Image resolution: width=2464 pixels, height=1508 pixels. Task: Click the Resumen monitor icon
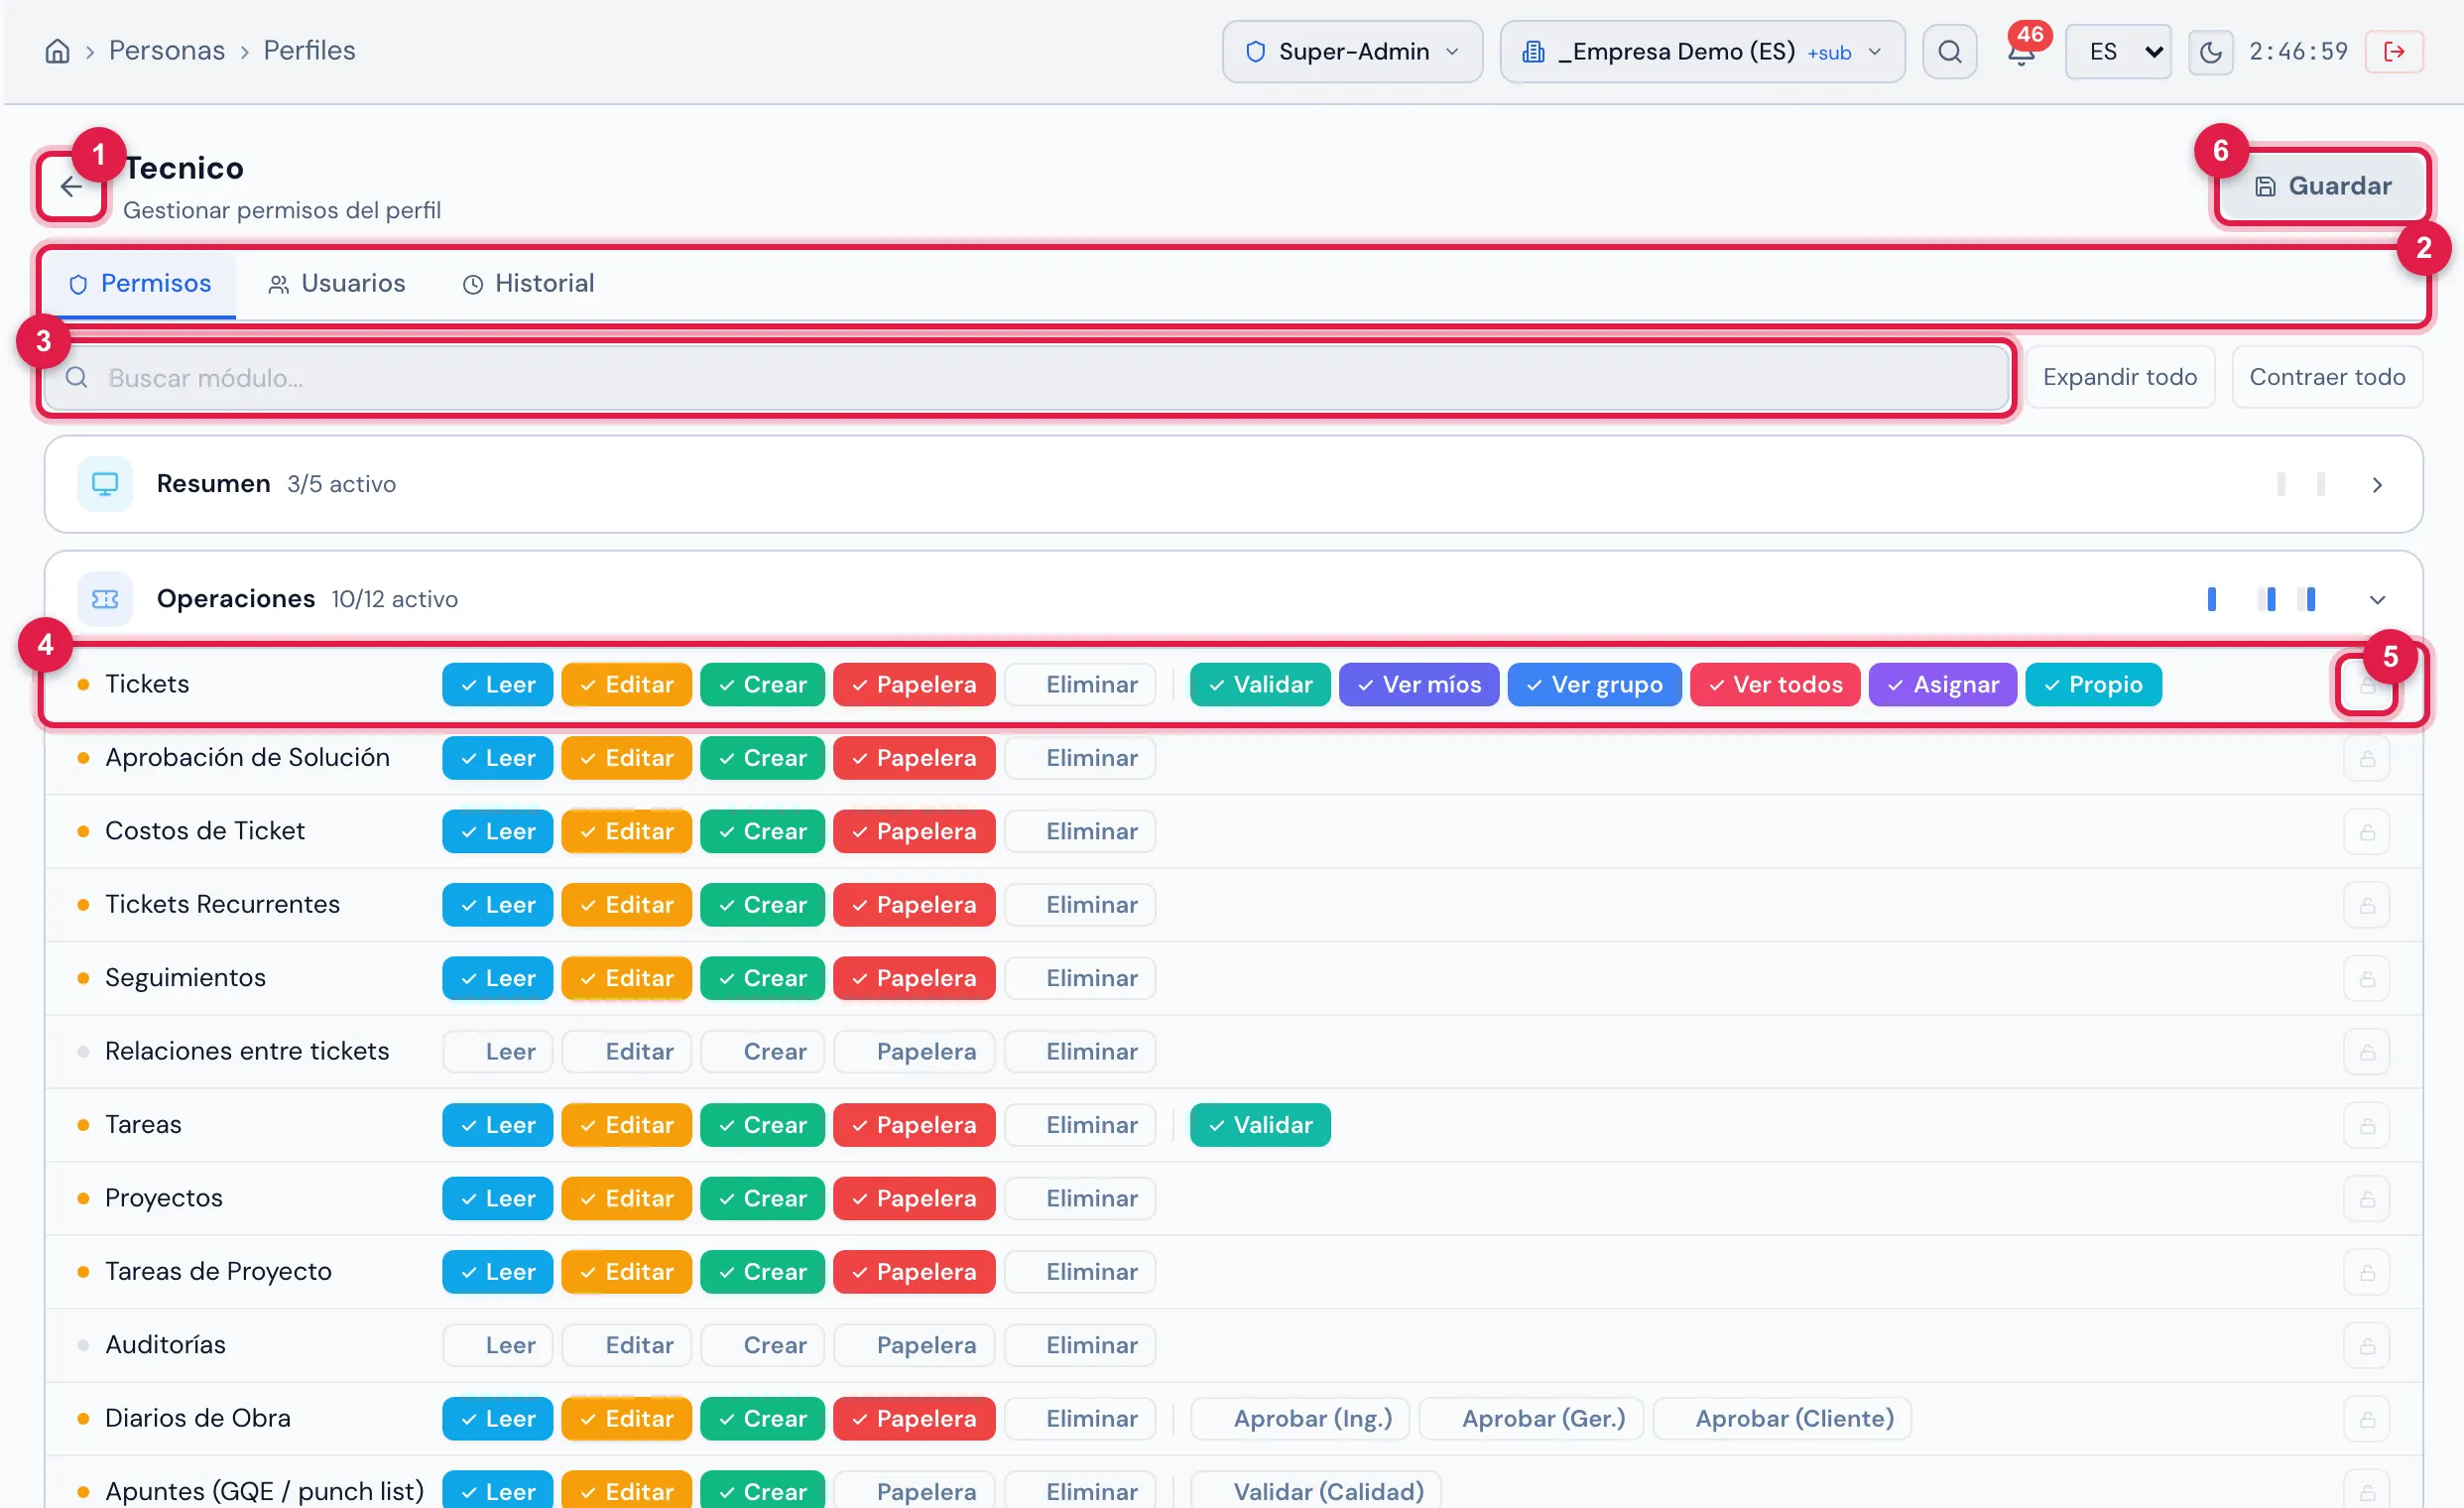[105, 484]
